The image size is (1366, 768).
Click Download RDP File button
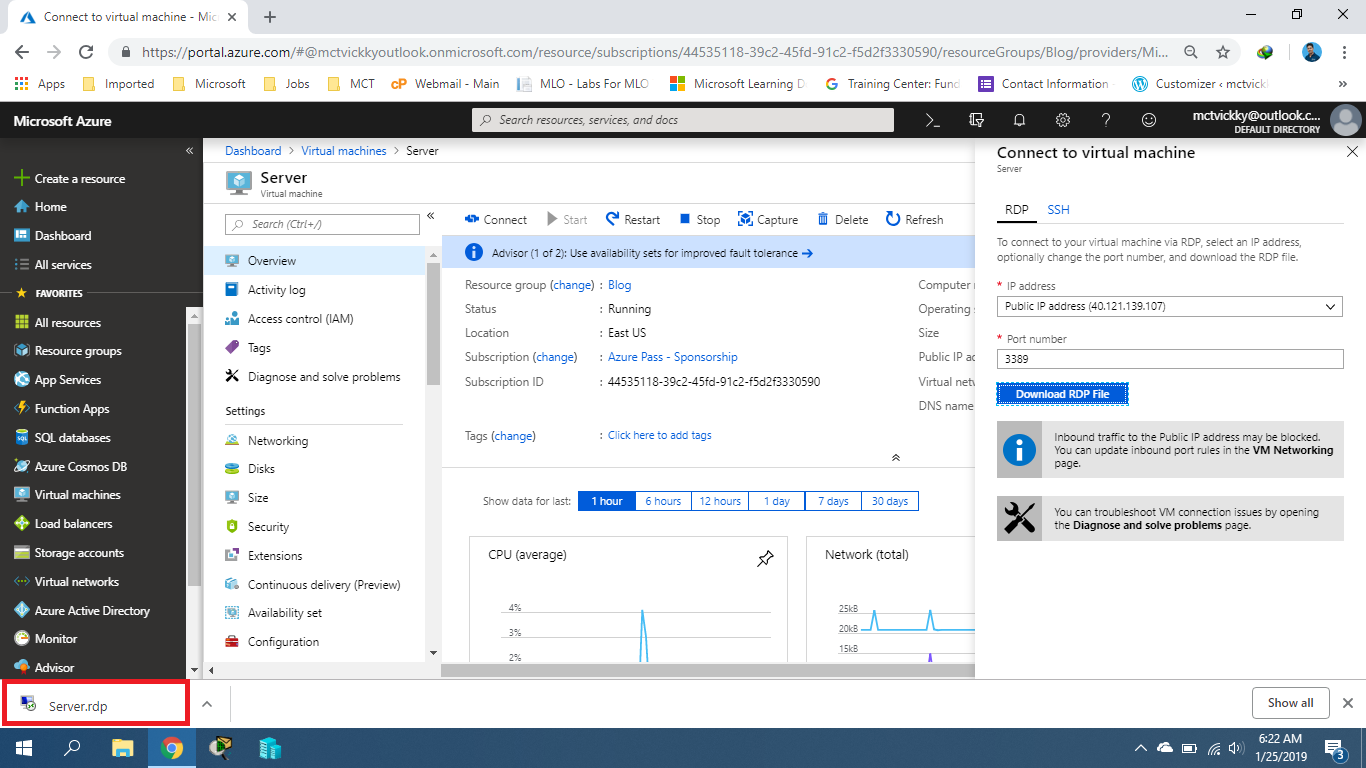[x=1062, y=394]
